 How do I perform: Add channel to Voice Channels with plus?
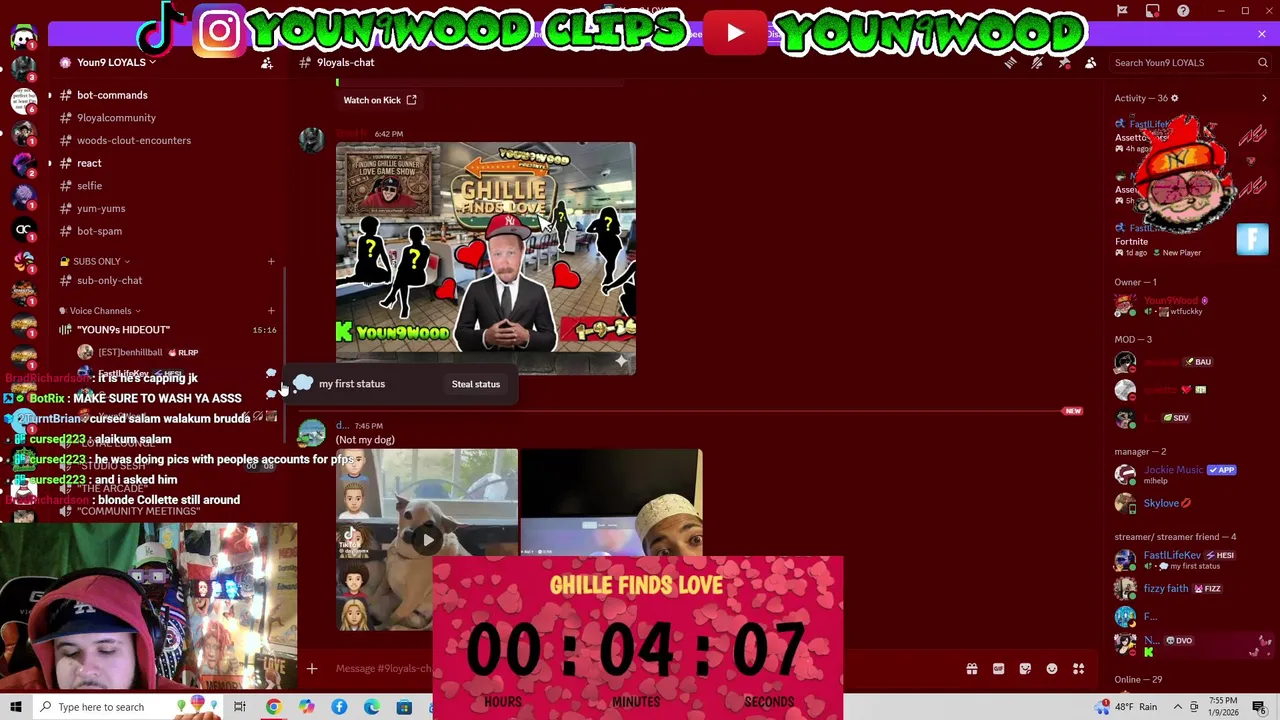pyautogui.click(x=271, y=311)
